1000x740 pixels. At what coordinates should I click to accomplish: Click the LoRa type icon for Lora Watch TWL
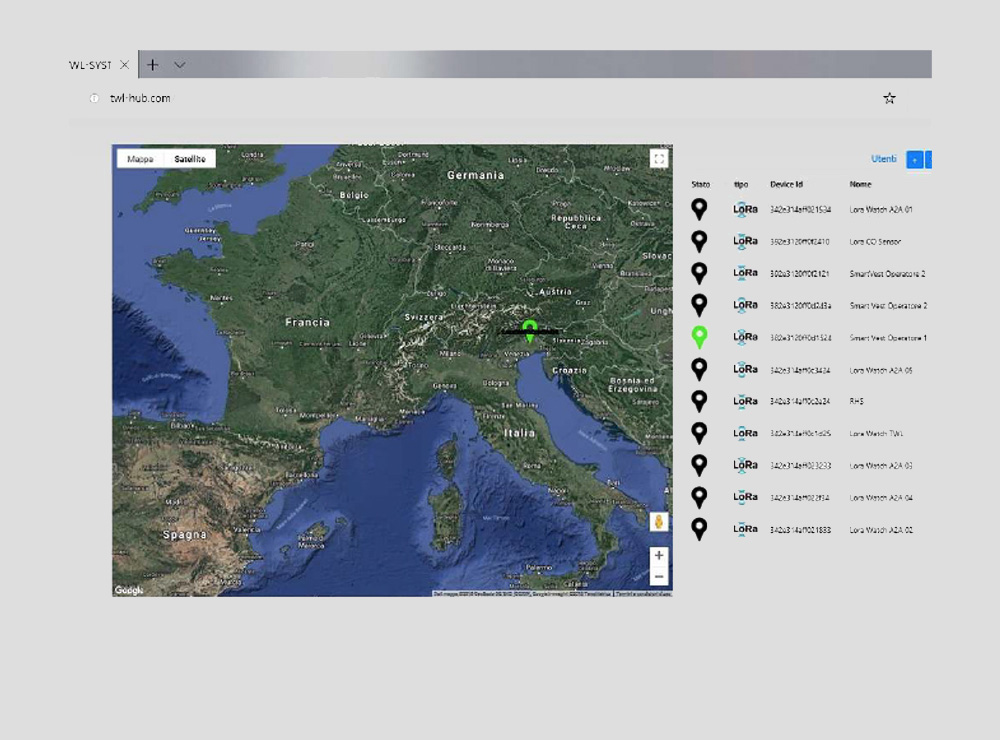pos(745,434)
